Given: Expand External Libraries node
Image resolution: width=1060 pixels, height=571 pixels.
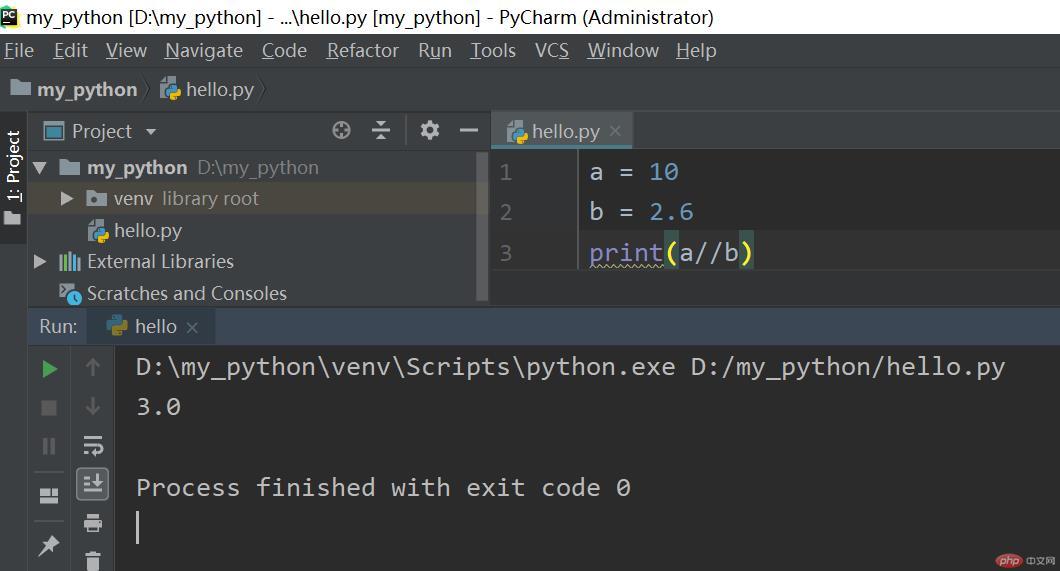Looking at the screenshot, I should (x=40, y=262).
